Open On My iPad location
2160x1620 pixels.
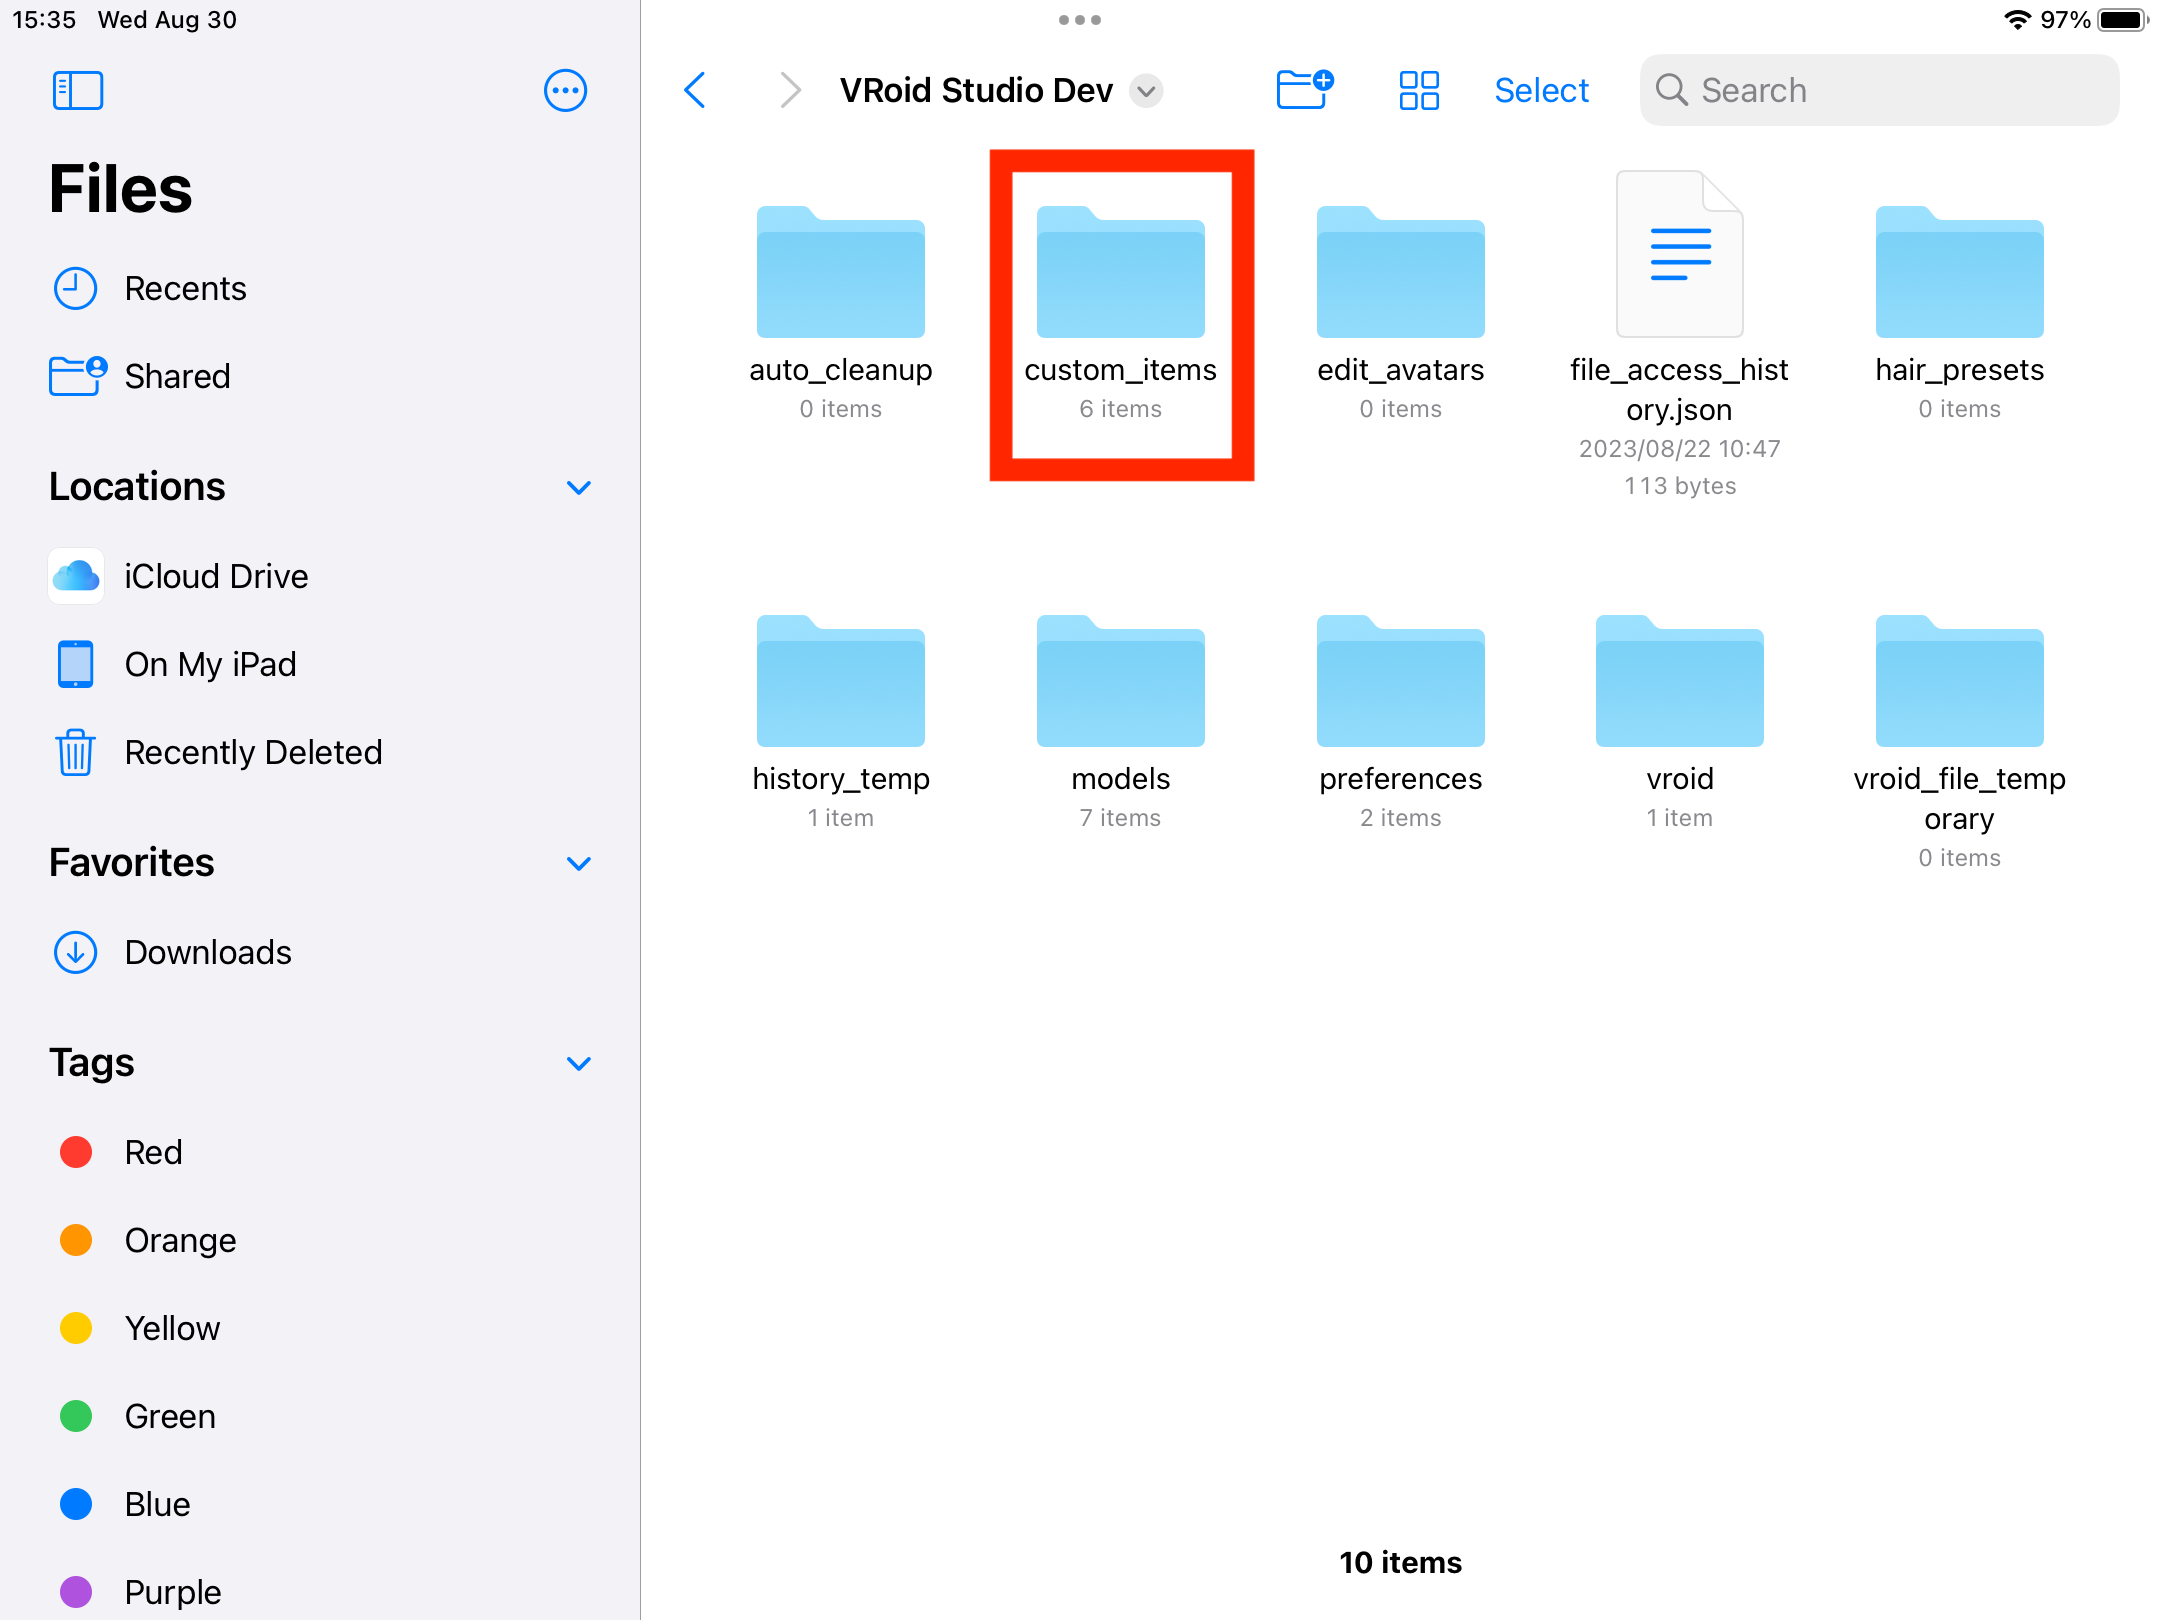(x=320, y=664)
